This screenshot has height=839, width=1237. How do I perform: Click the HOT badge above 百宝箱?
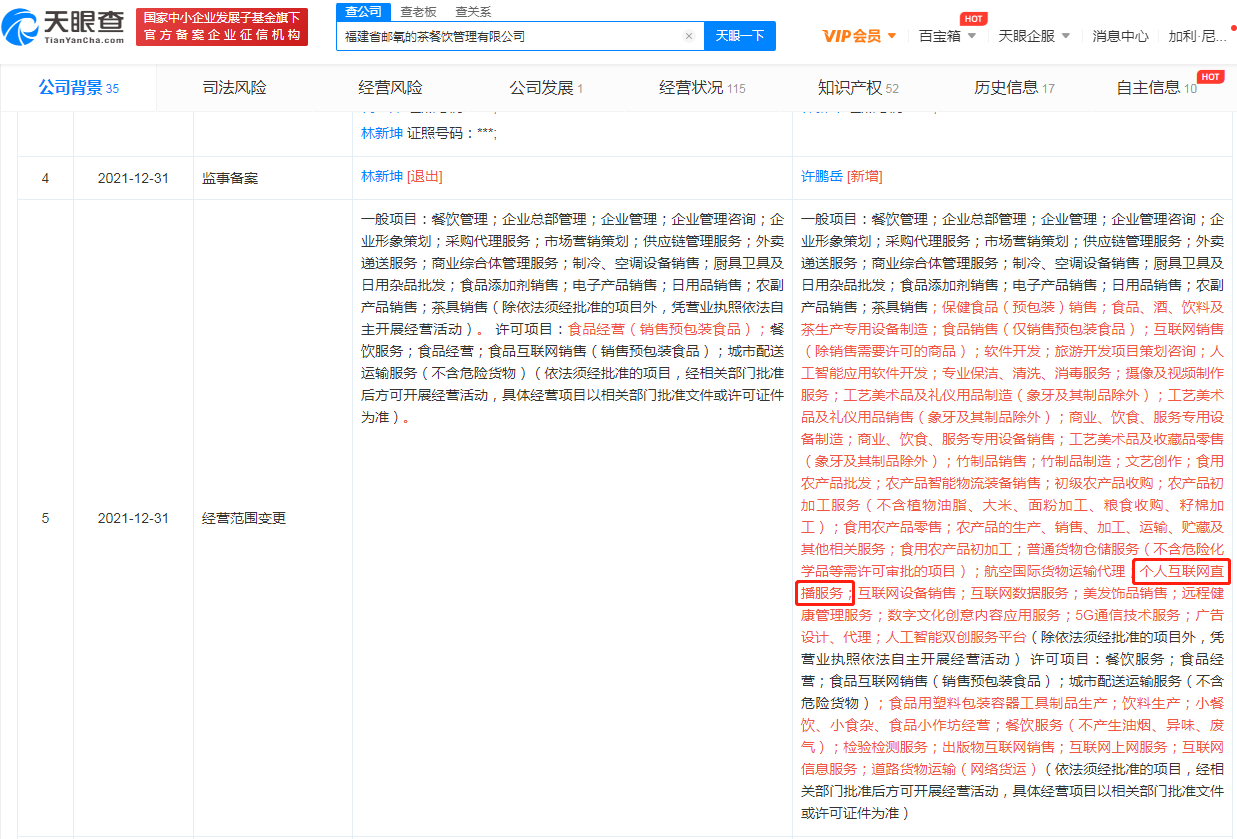[x=972, y=18]
